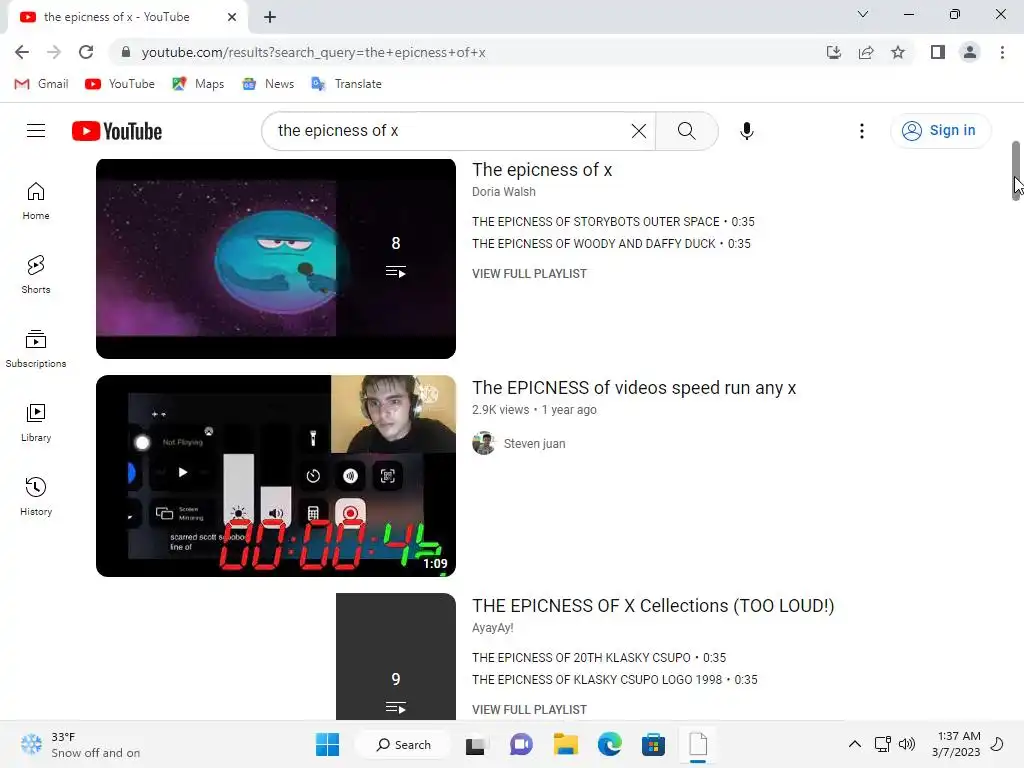Screen dimensions: 1024x768
Task: Visit Doria Walsh channel
Action: [504, 192]
